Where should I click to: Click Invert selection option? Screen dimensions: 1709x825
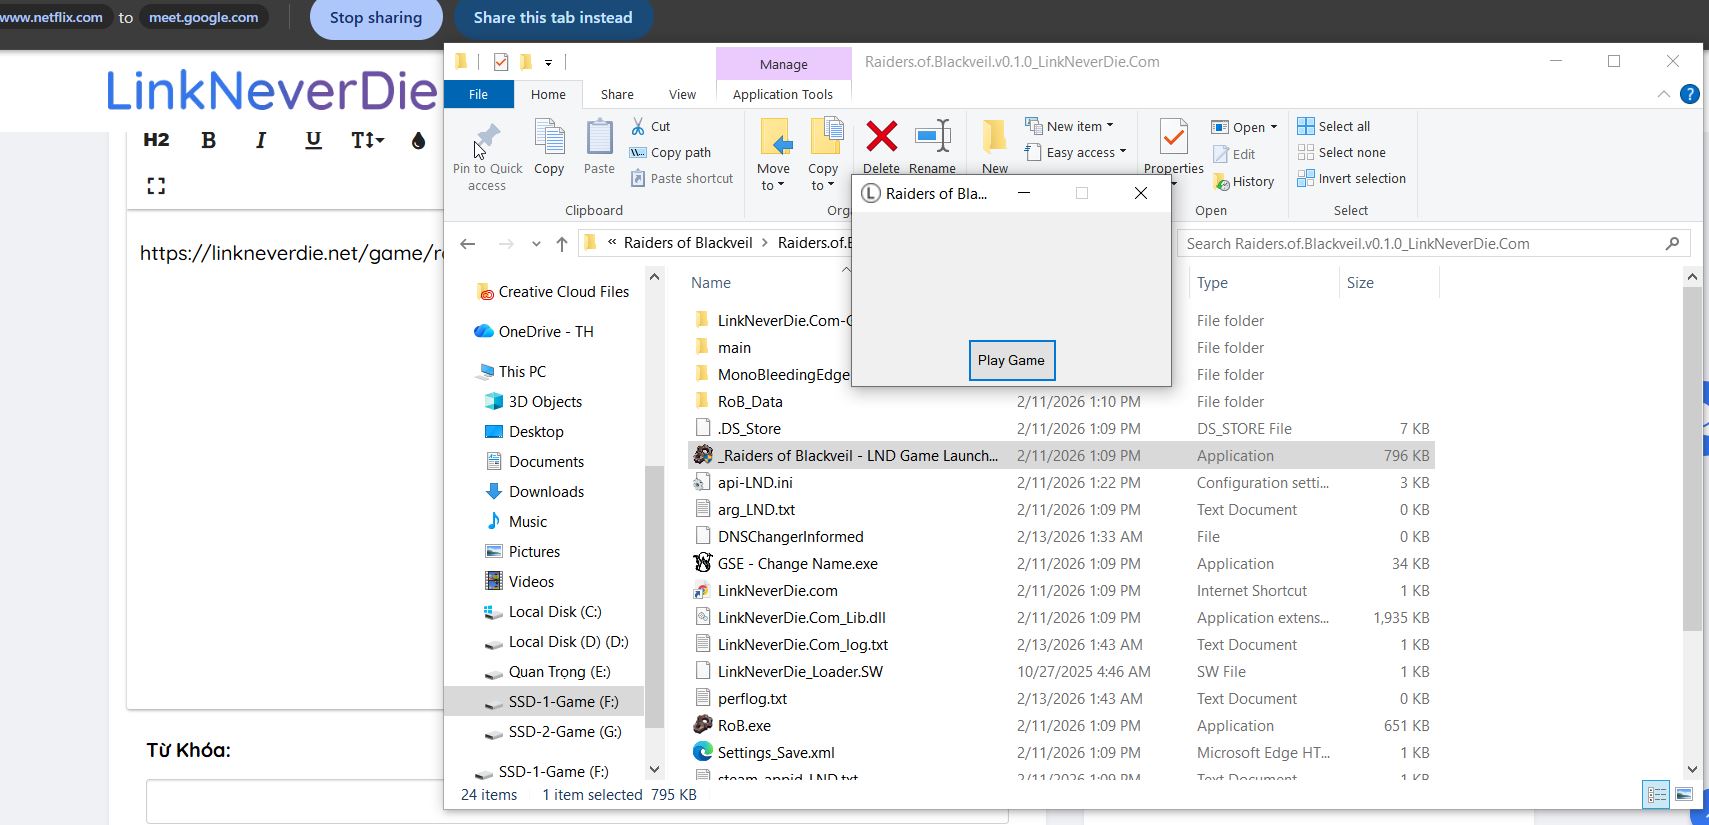coord(1351,178)
